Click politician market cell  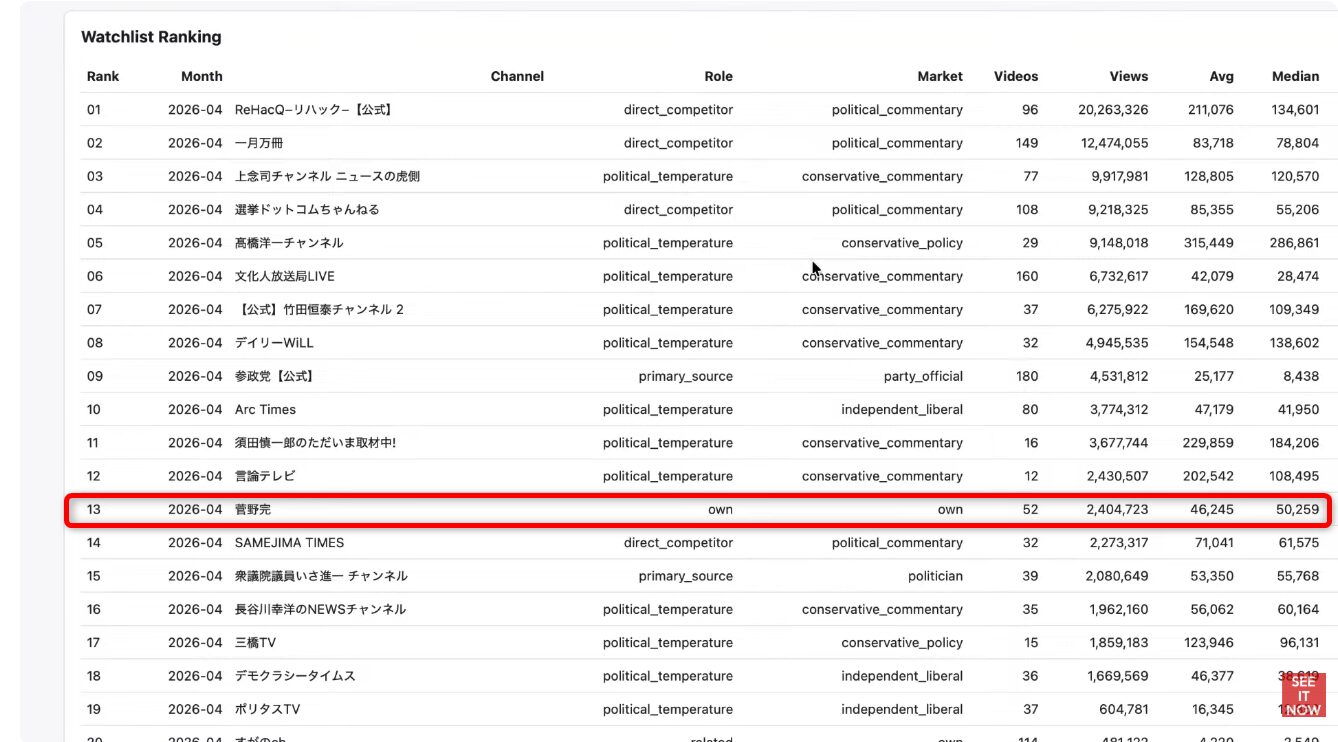pos(935,576)
